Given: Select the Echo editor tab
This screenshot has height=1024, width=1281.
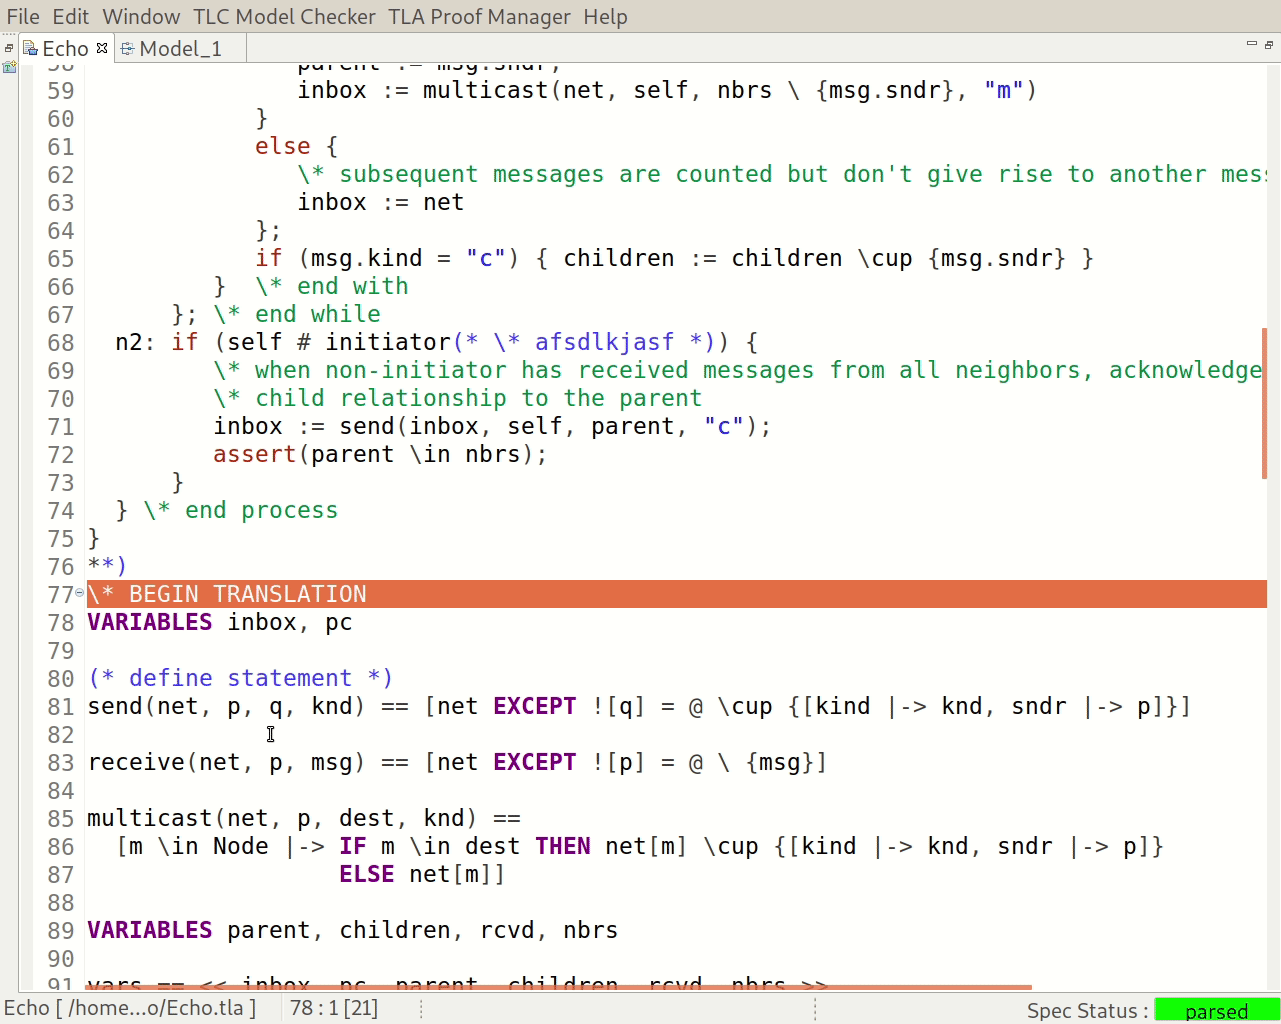Looking at the screenshot, I should pos(65,48).
